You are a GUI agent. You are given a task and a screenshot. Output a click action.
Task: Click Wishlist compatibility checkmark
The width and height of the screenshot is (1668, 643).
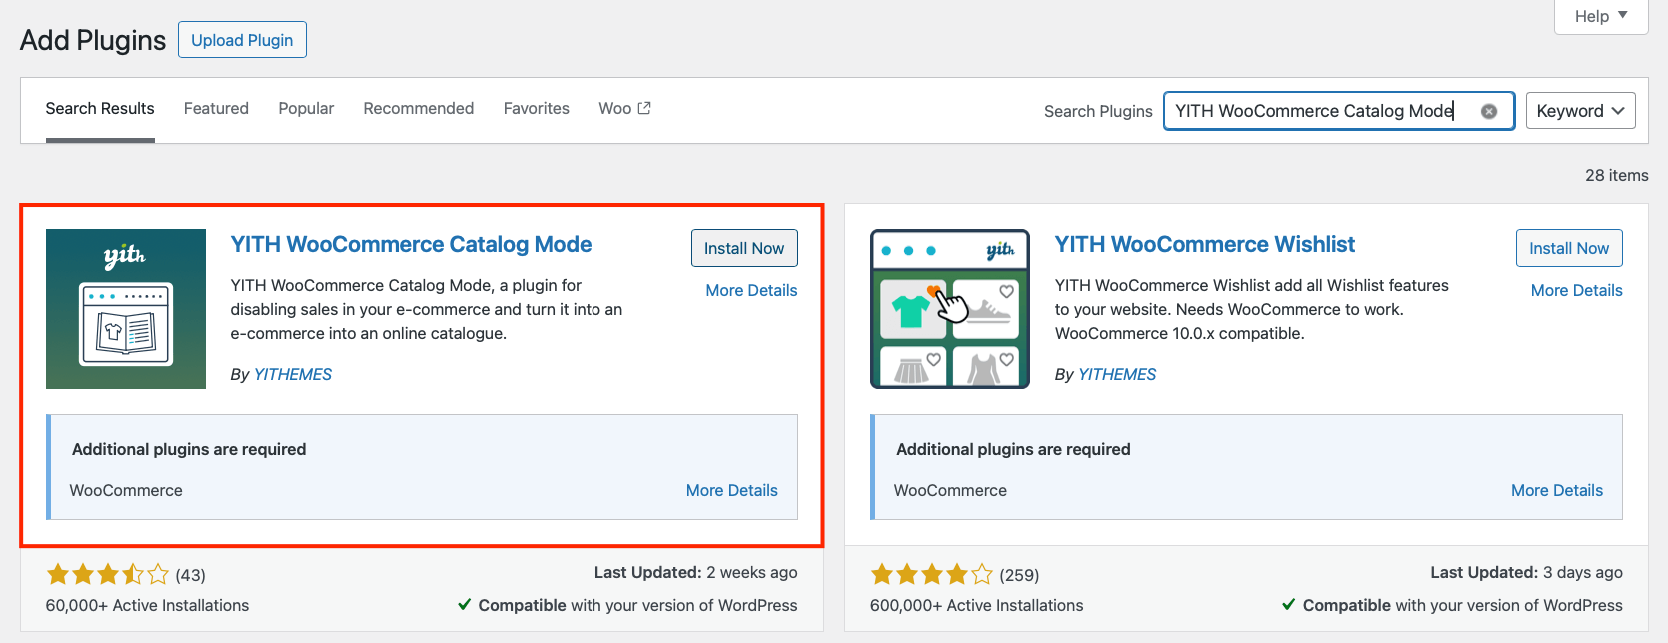coord(1289,604)
